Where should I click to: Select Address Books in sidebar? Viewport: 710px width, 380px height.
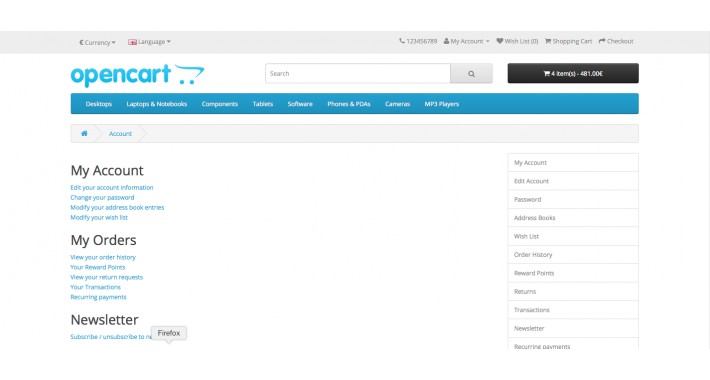[573, 218]
